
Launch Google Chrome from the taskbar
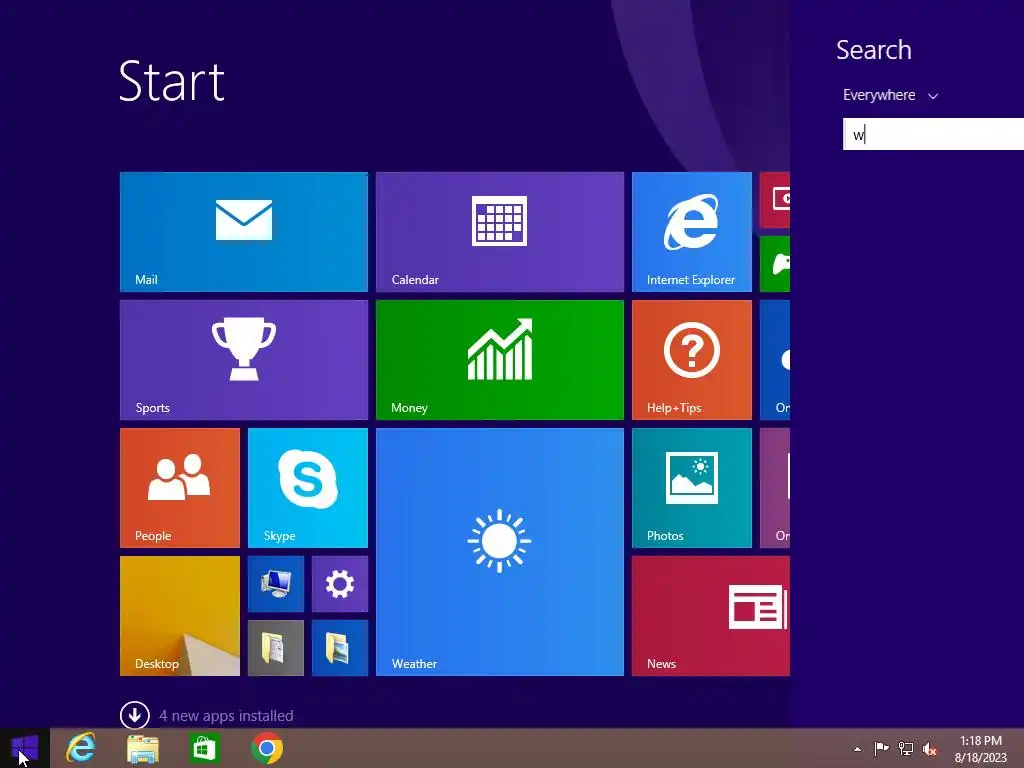click(267, 748)
